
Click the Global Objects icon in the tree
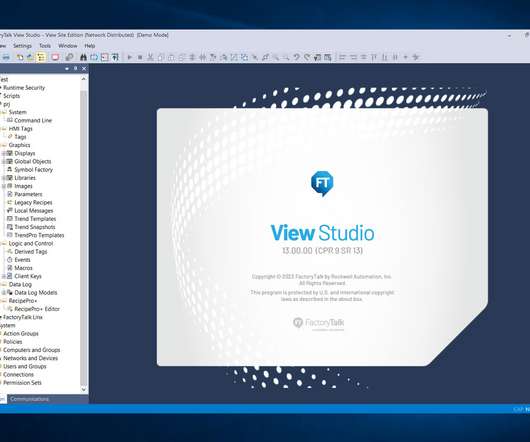coord(10,161)
